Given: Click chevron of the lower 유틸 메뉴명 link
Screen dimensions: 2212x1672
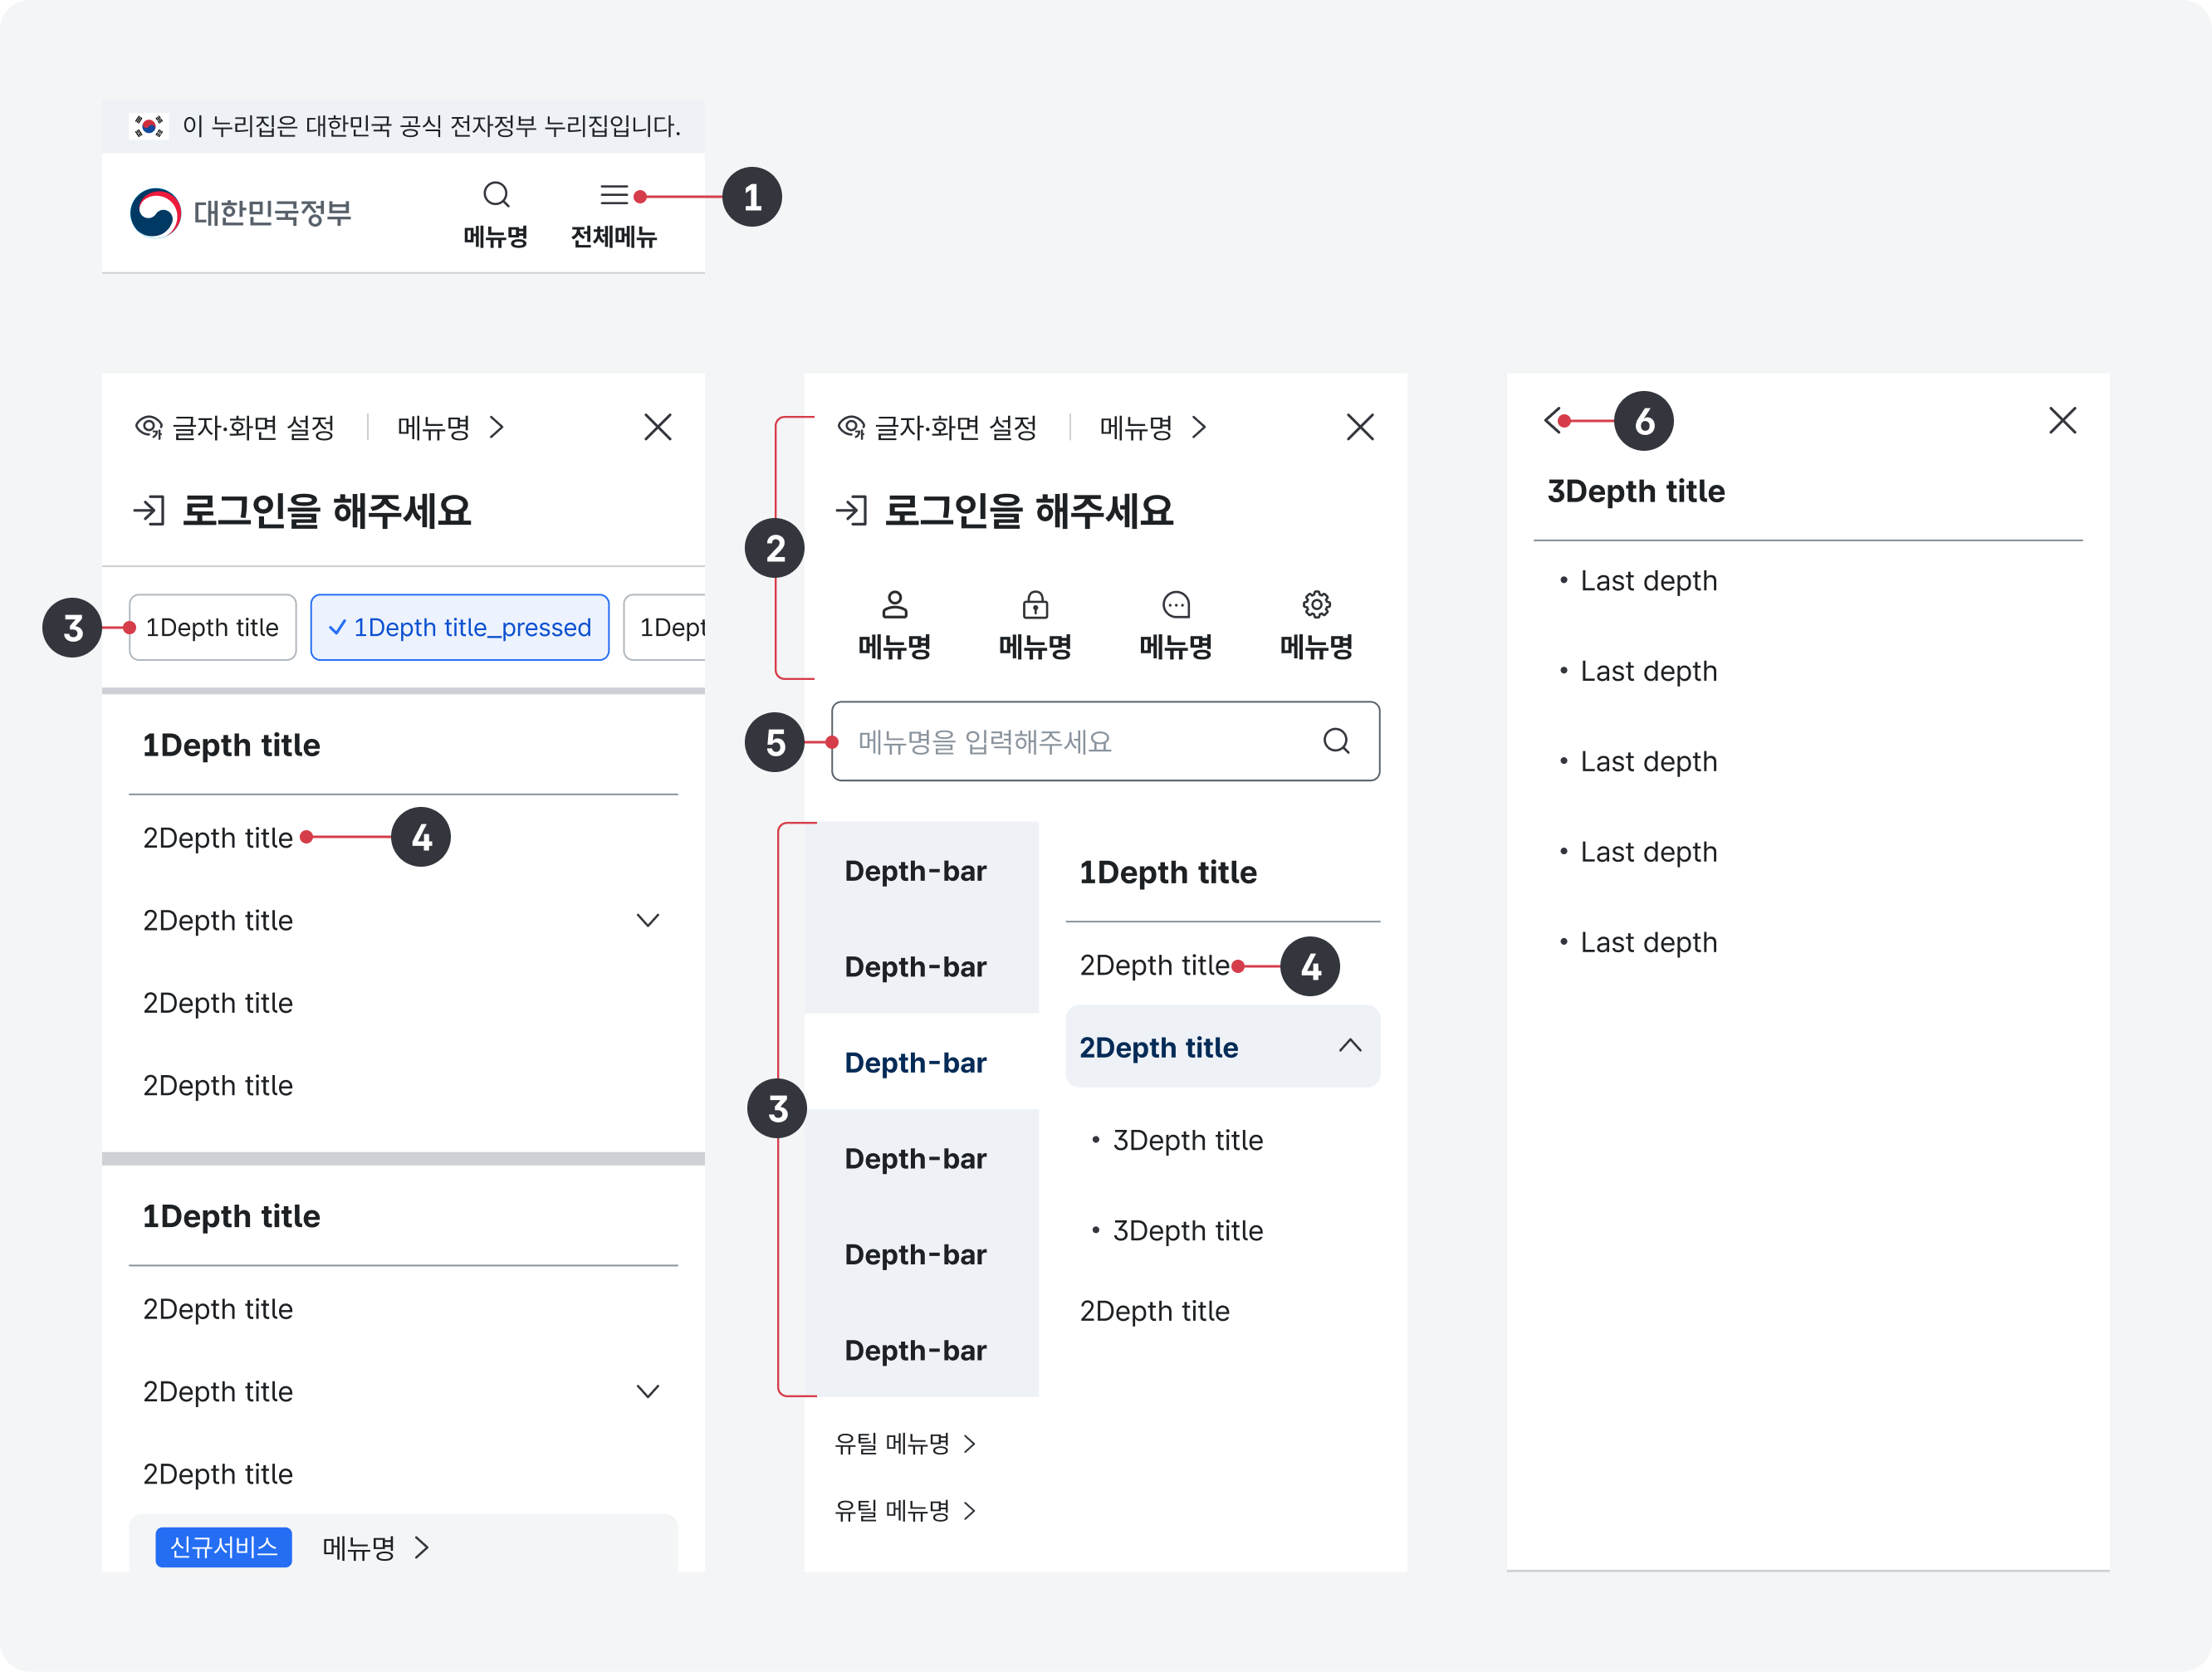Looking at the screenshot, I should point(969,1511).
